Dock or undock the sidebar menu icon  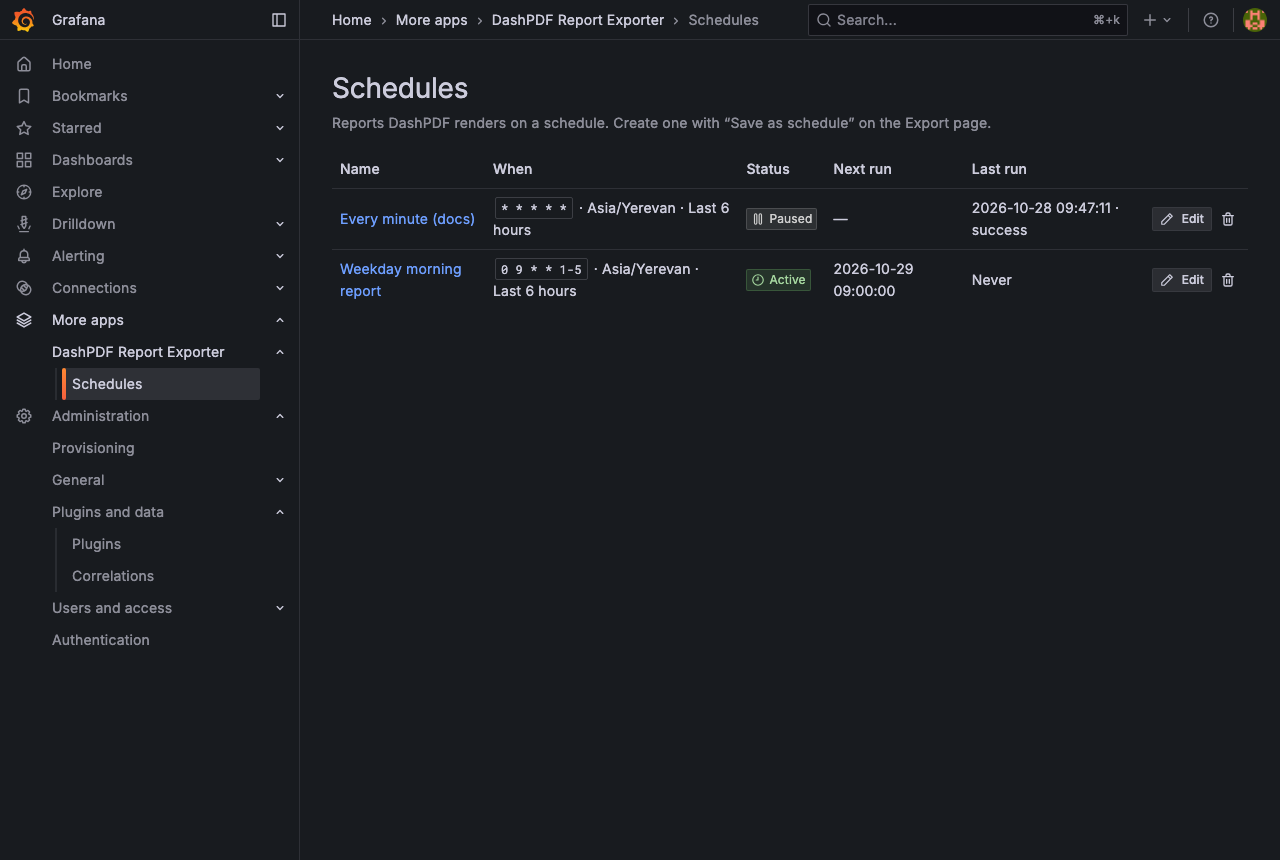(279, 20)
